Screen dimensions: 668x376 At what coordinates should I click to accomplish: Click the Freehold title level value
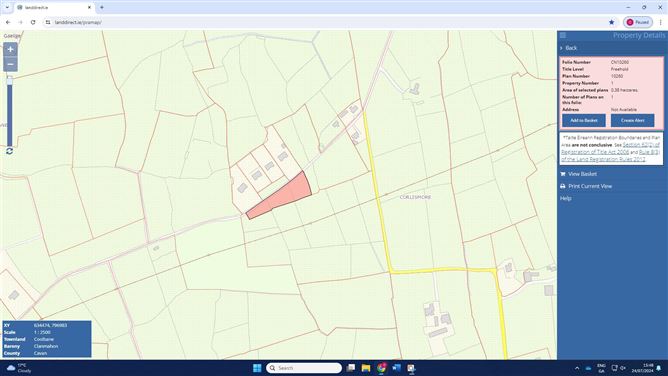619,69
